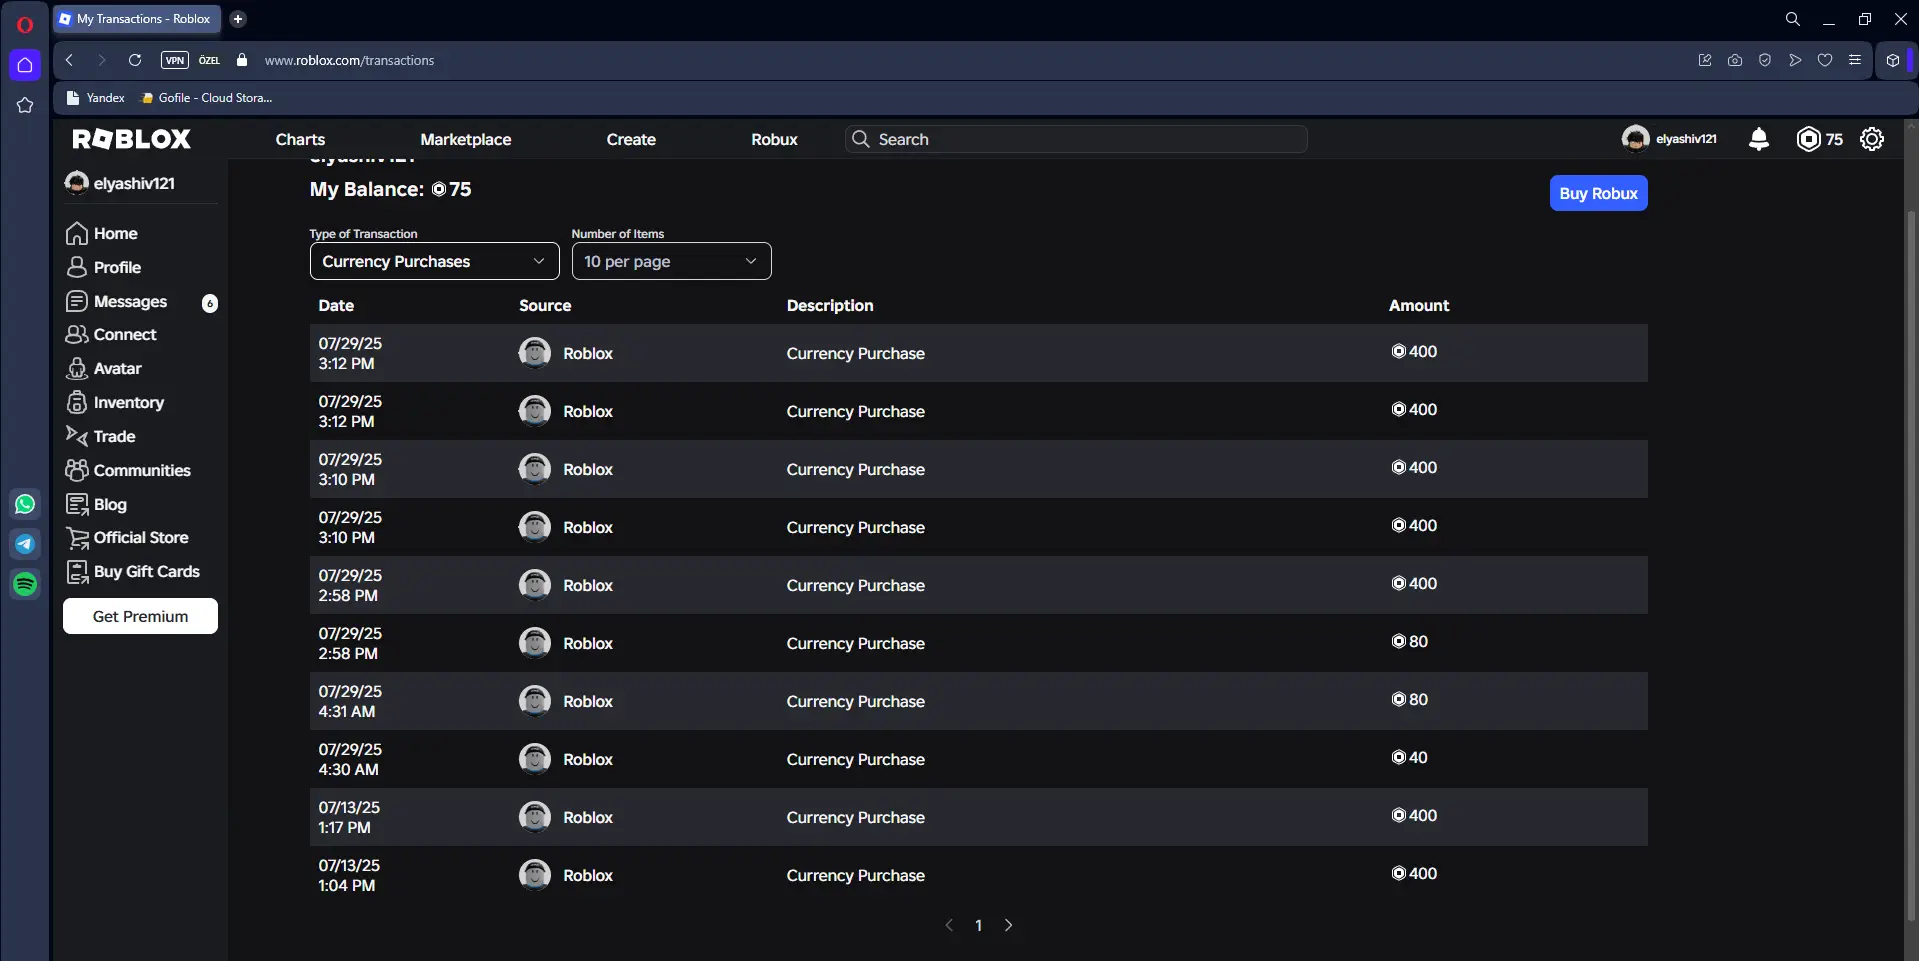The height and width of the screenshot is (961, 1919).
Task: Click the Robux balance icon in header
Action: click(1808, 139)
